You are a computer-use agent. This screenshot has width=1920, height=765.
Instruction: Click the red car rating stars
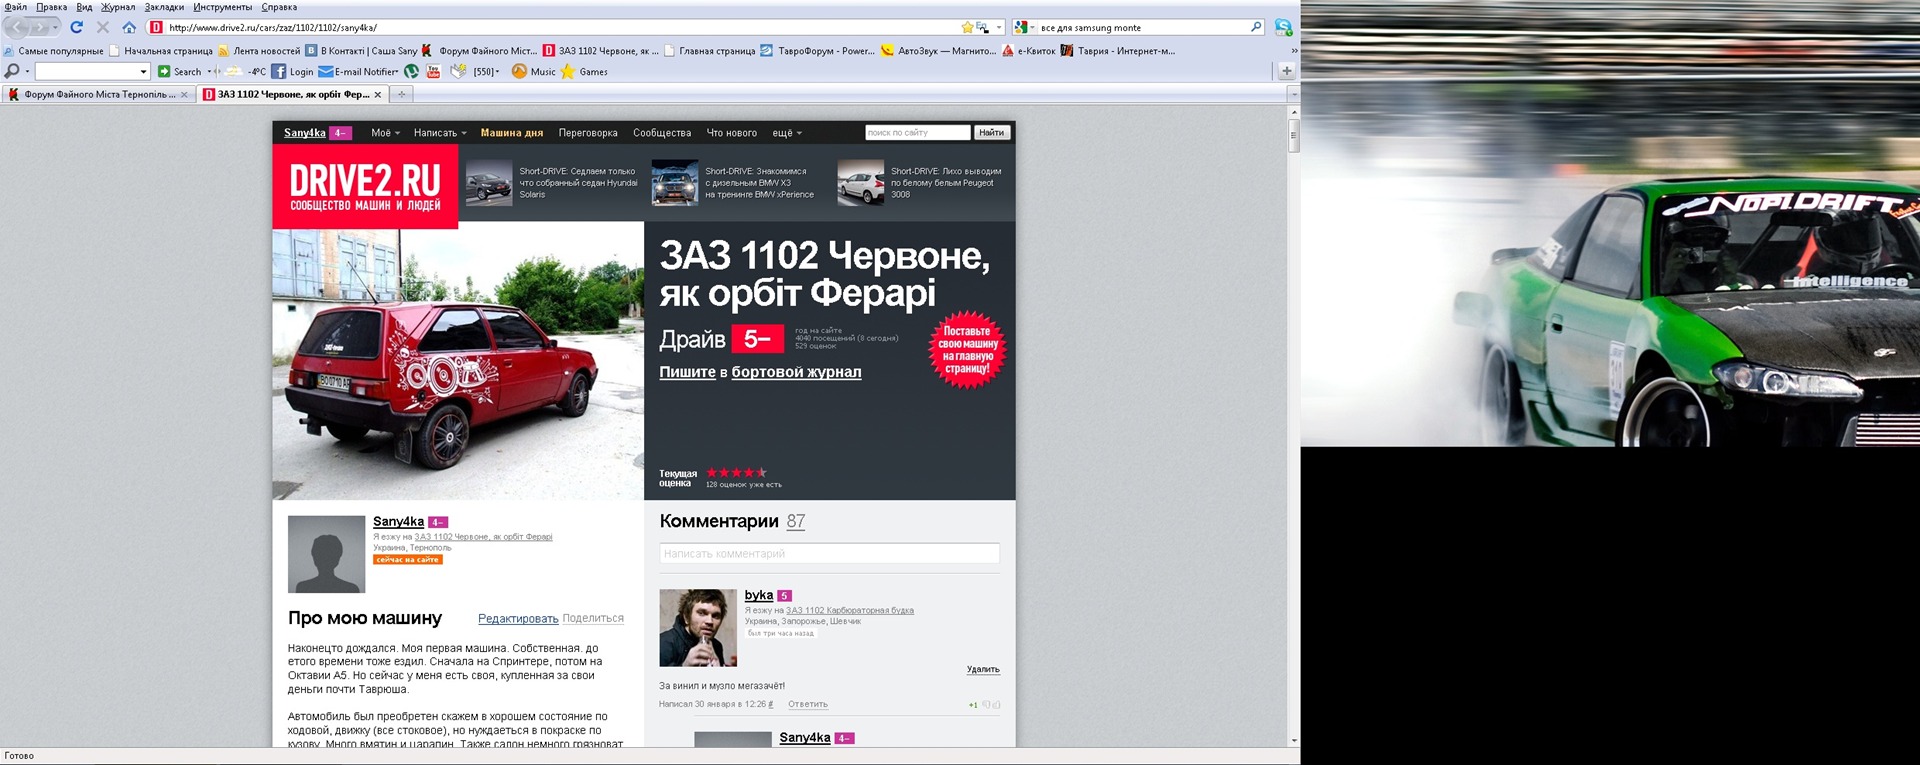pyautogui.click(x=737, y=473)
